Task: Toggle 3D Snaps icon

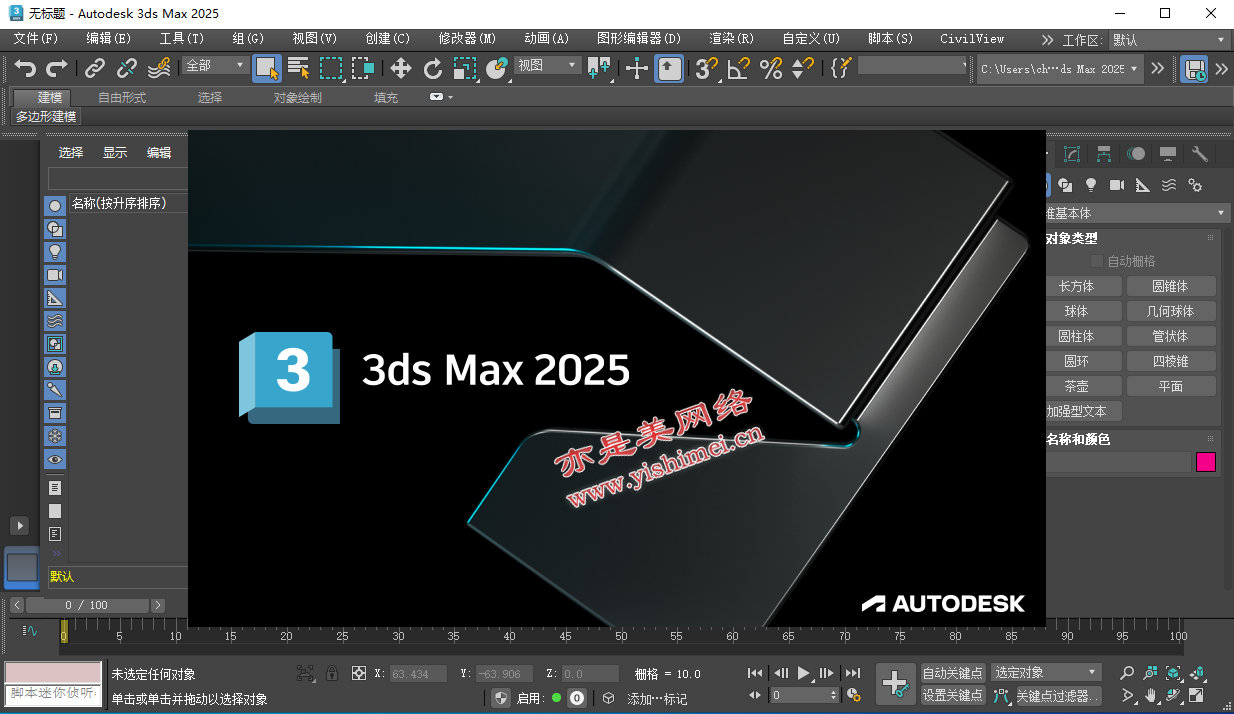Action: (x=707, y=68)
